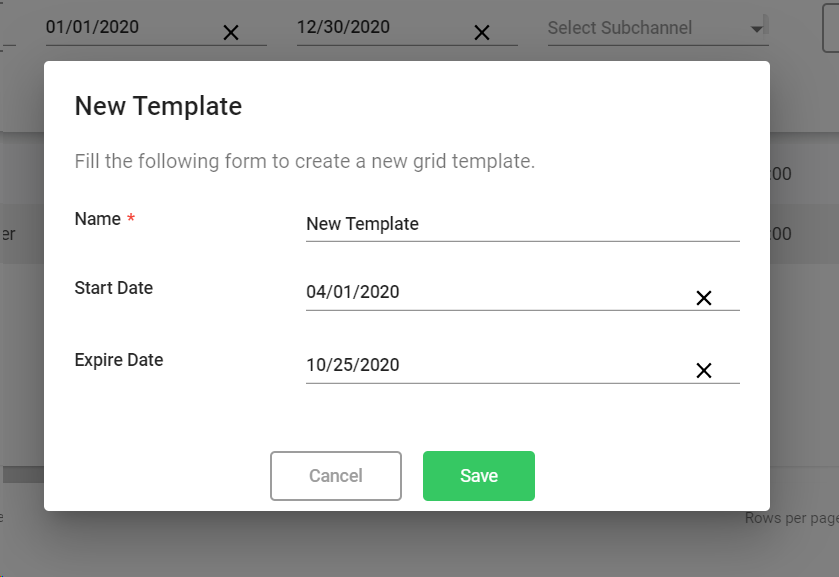
Task: Clear the Start Date field value
Action: point(704,298)
